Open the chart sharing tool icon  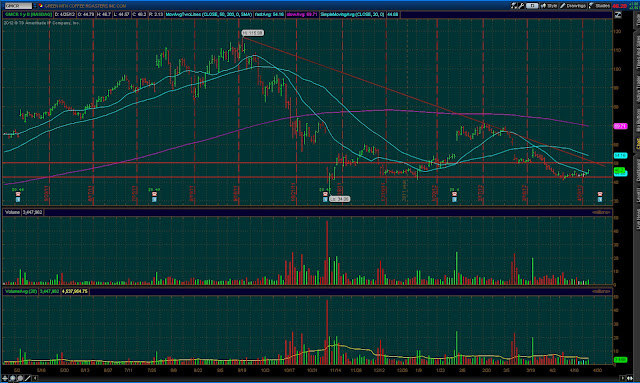coord(514,6)
